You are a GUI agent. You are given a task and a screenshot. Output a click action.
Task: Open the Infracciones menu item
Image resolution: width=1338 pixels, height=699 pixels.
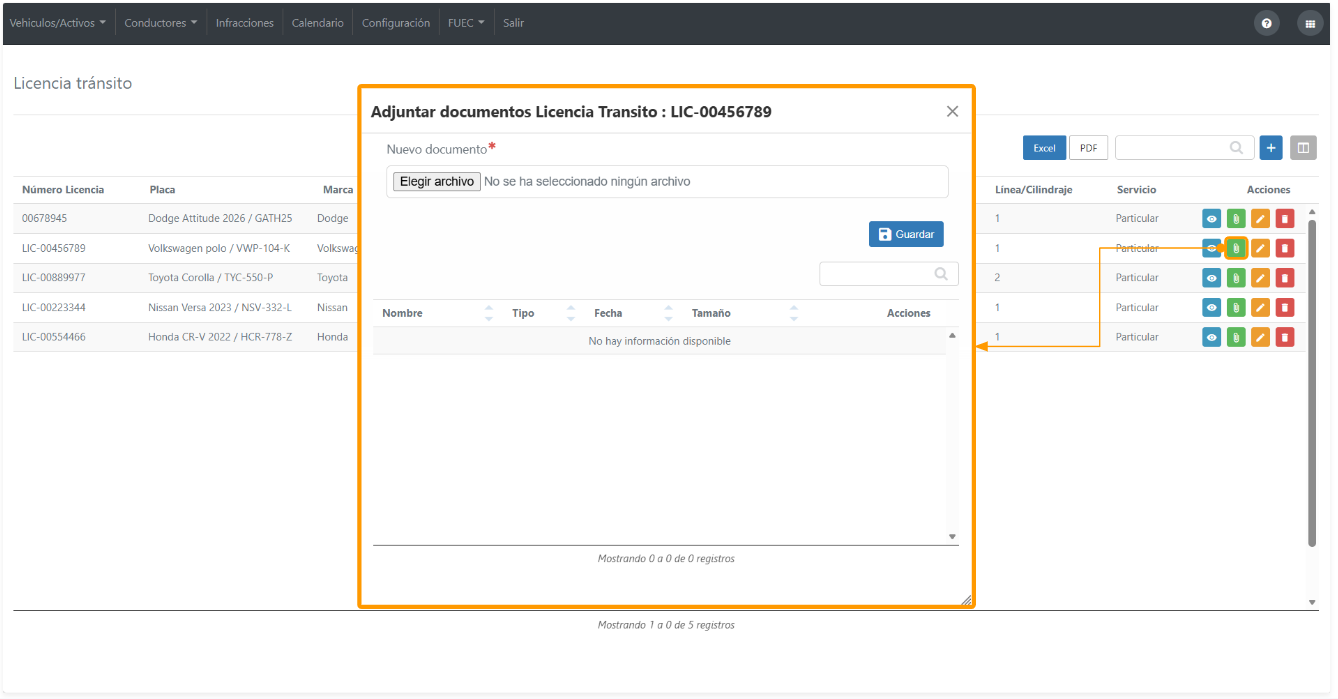pyautogui.click(x=245, y=23)
